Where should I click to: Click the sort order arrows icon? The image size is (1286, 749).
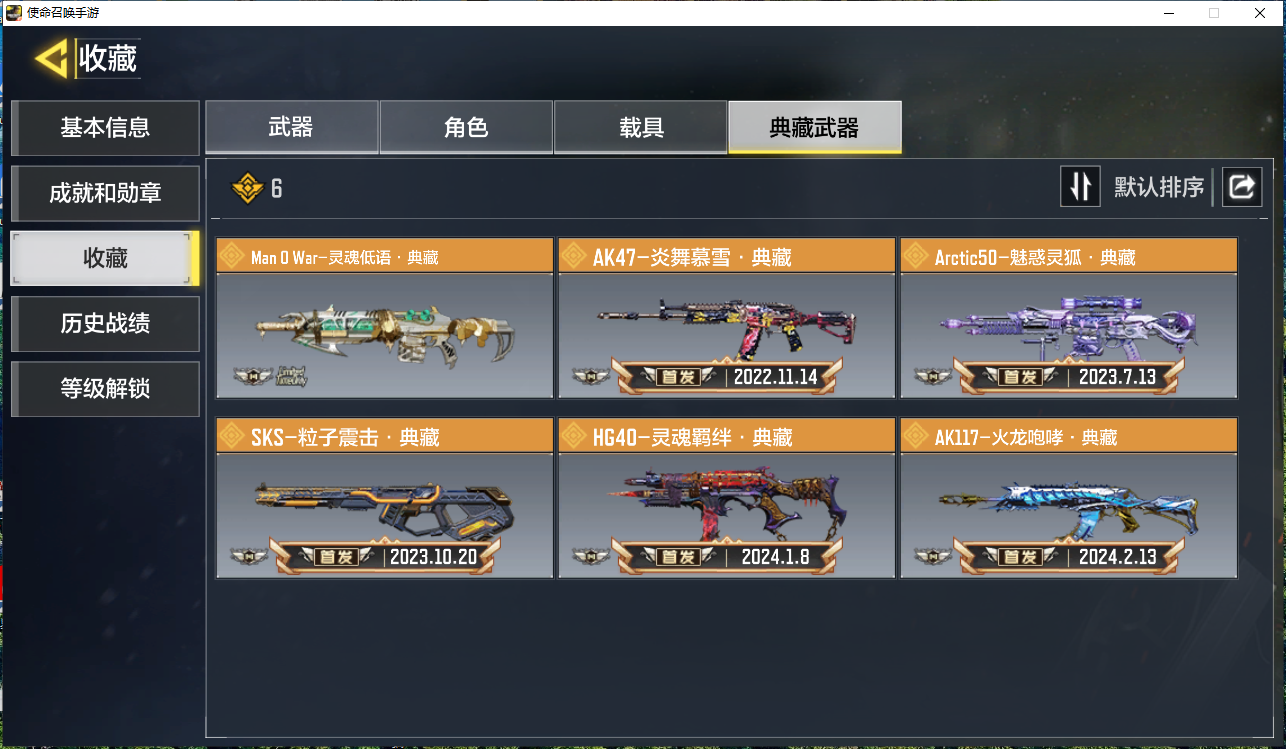click(x=1080, y=187)
